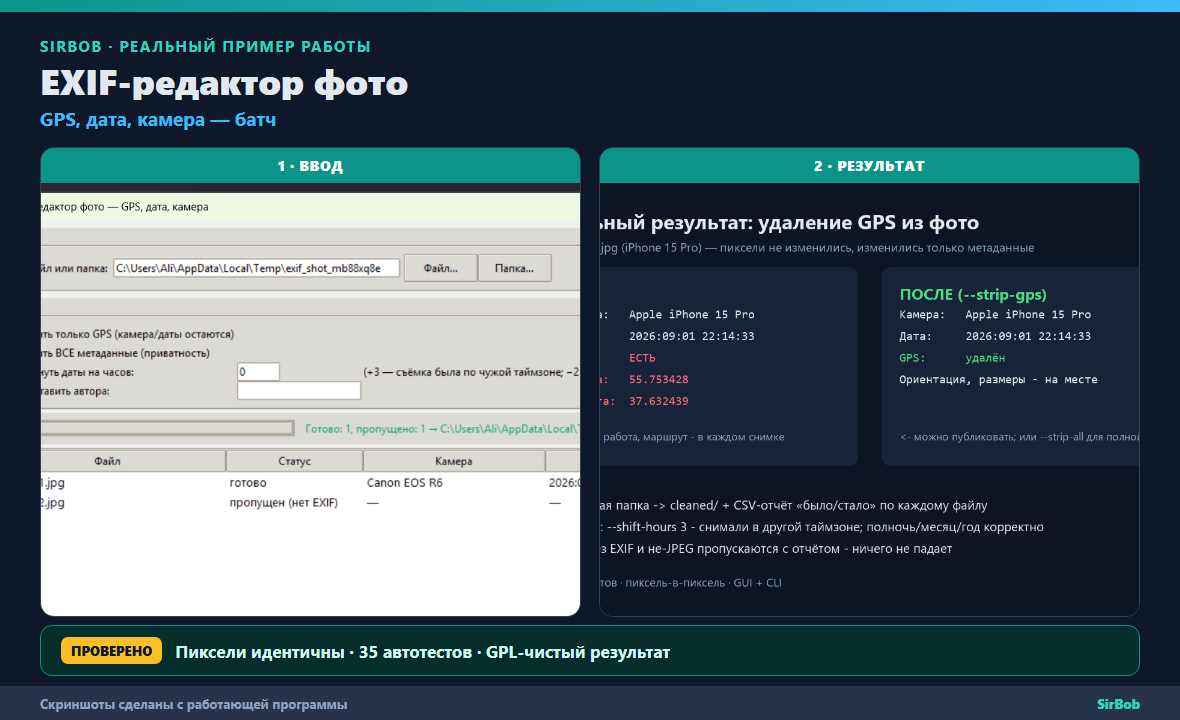
Task: Click "2026:09:01 22:14:33" in the ПОСЛЕ card
Action: [x=1028, y=336]
